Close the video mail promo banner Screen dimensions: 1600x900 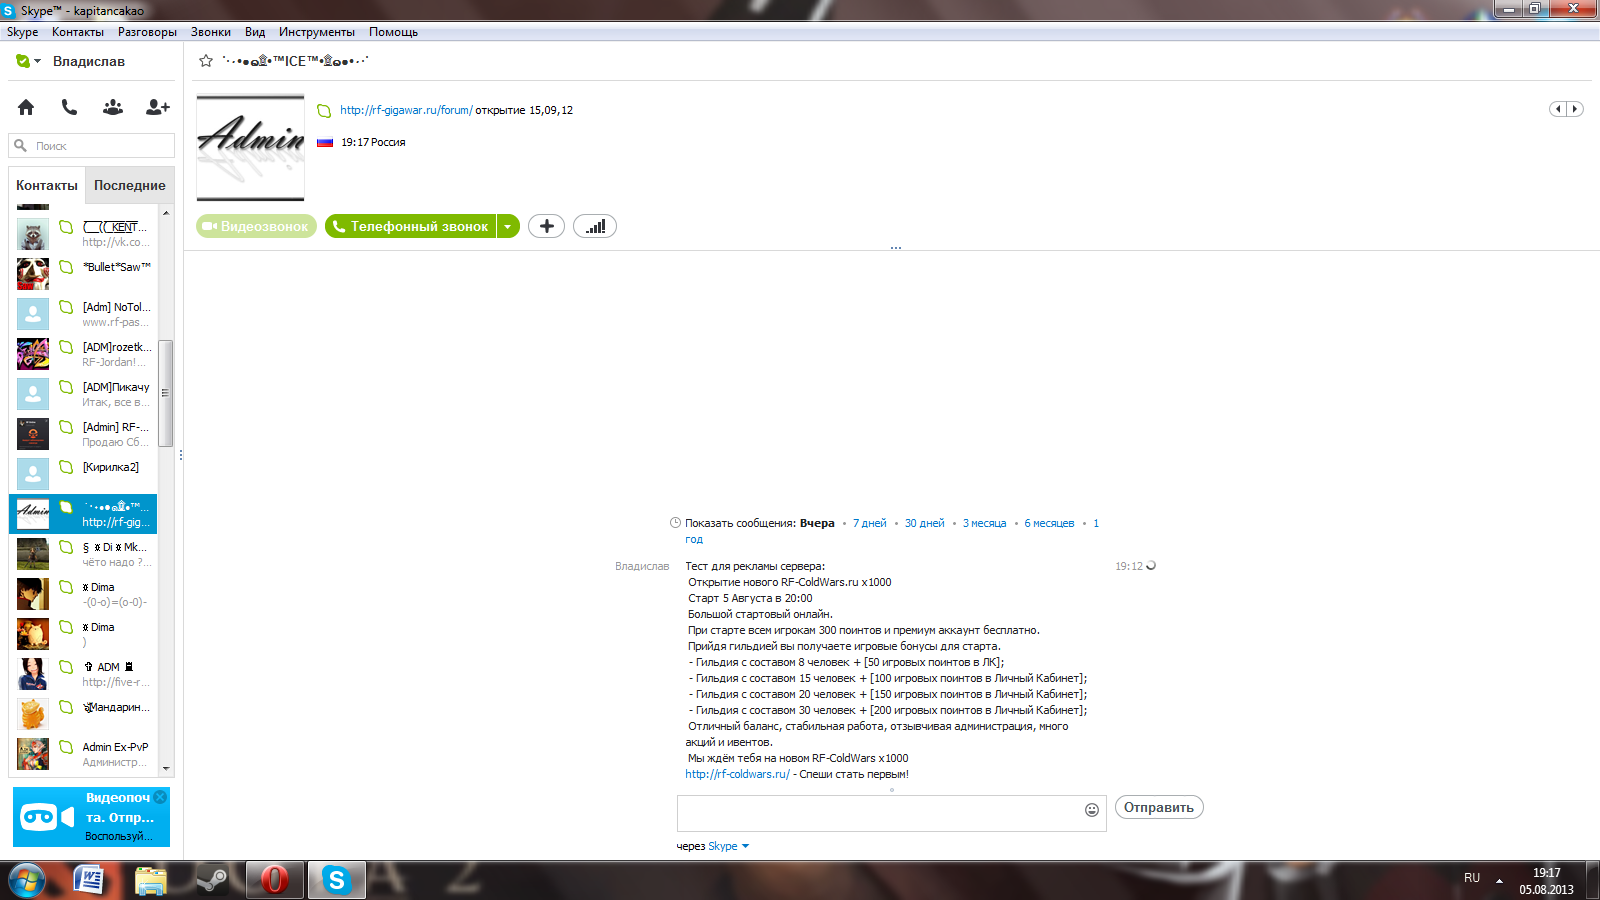[x=160, y=797]
